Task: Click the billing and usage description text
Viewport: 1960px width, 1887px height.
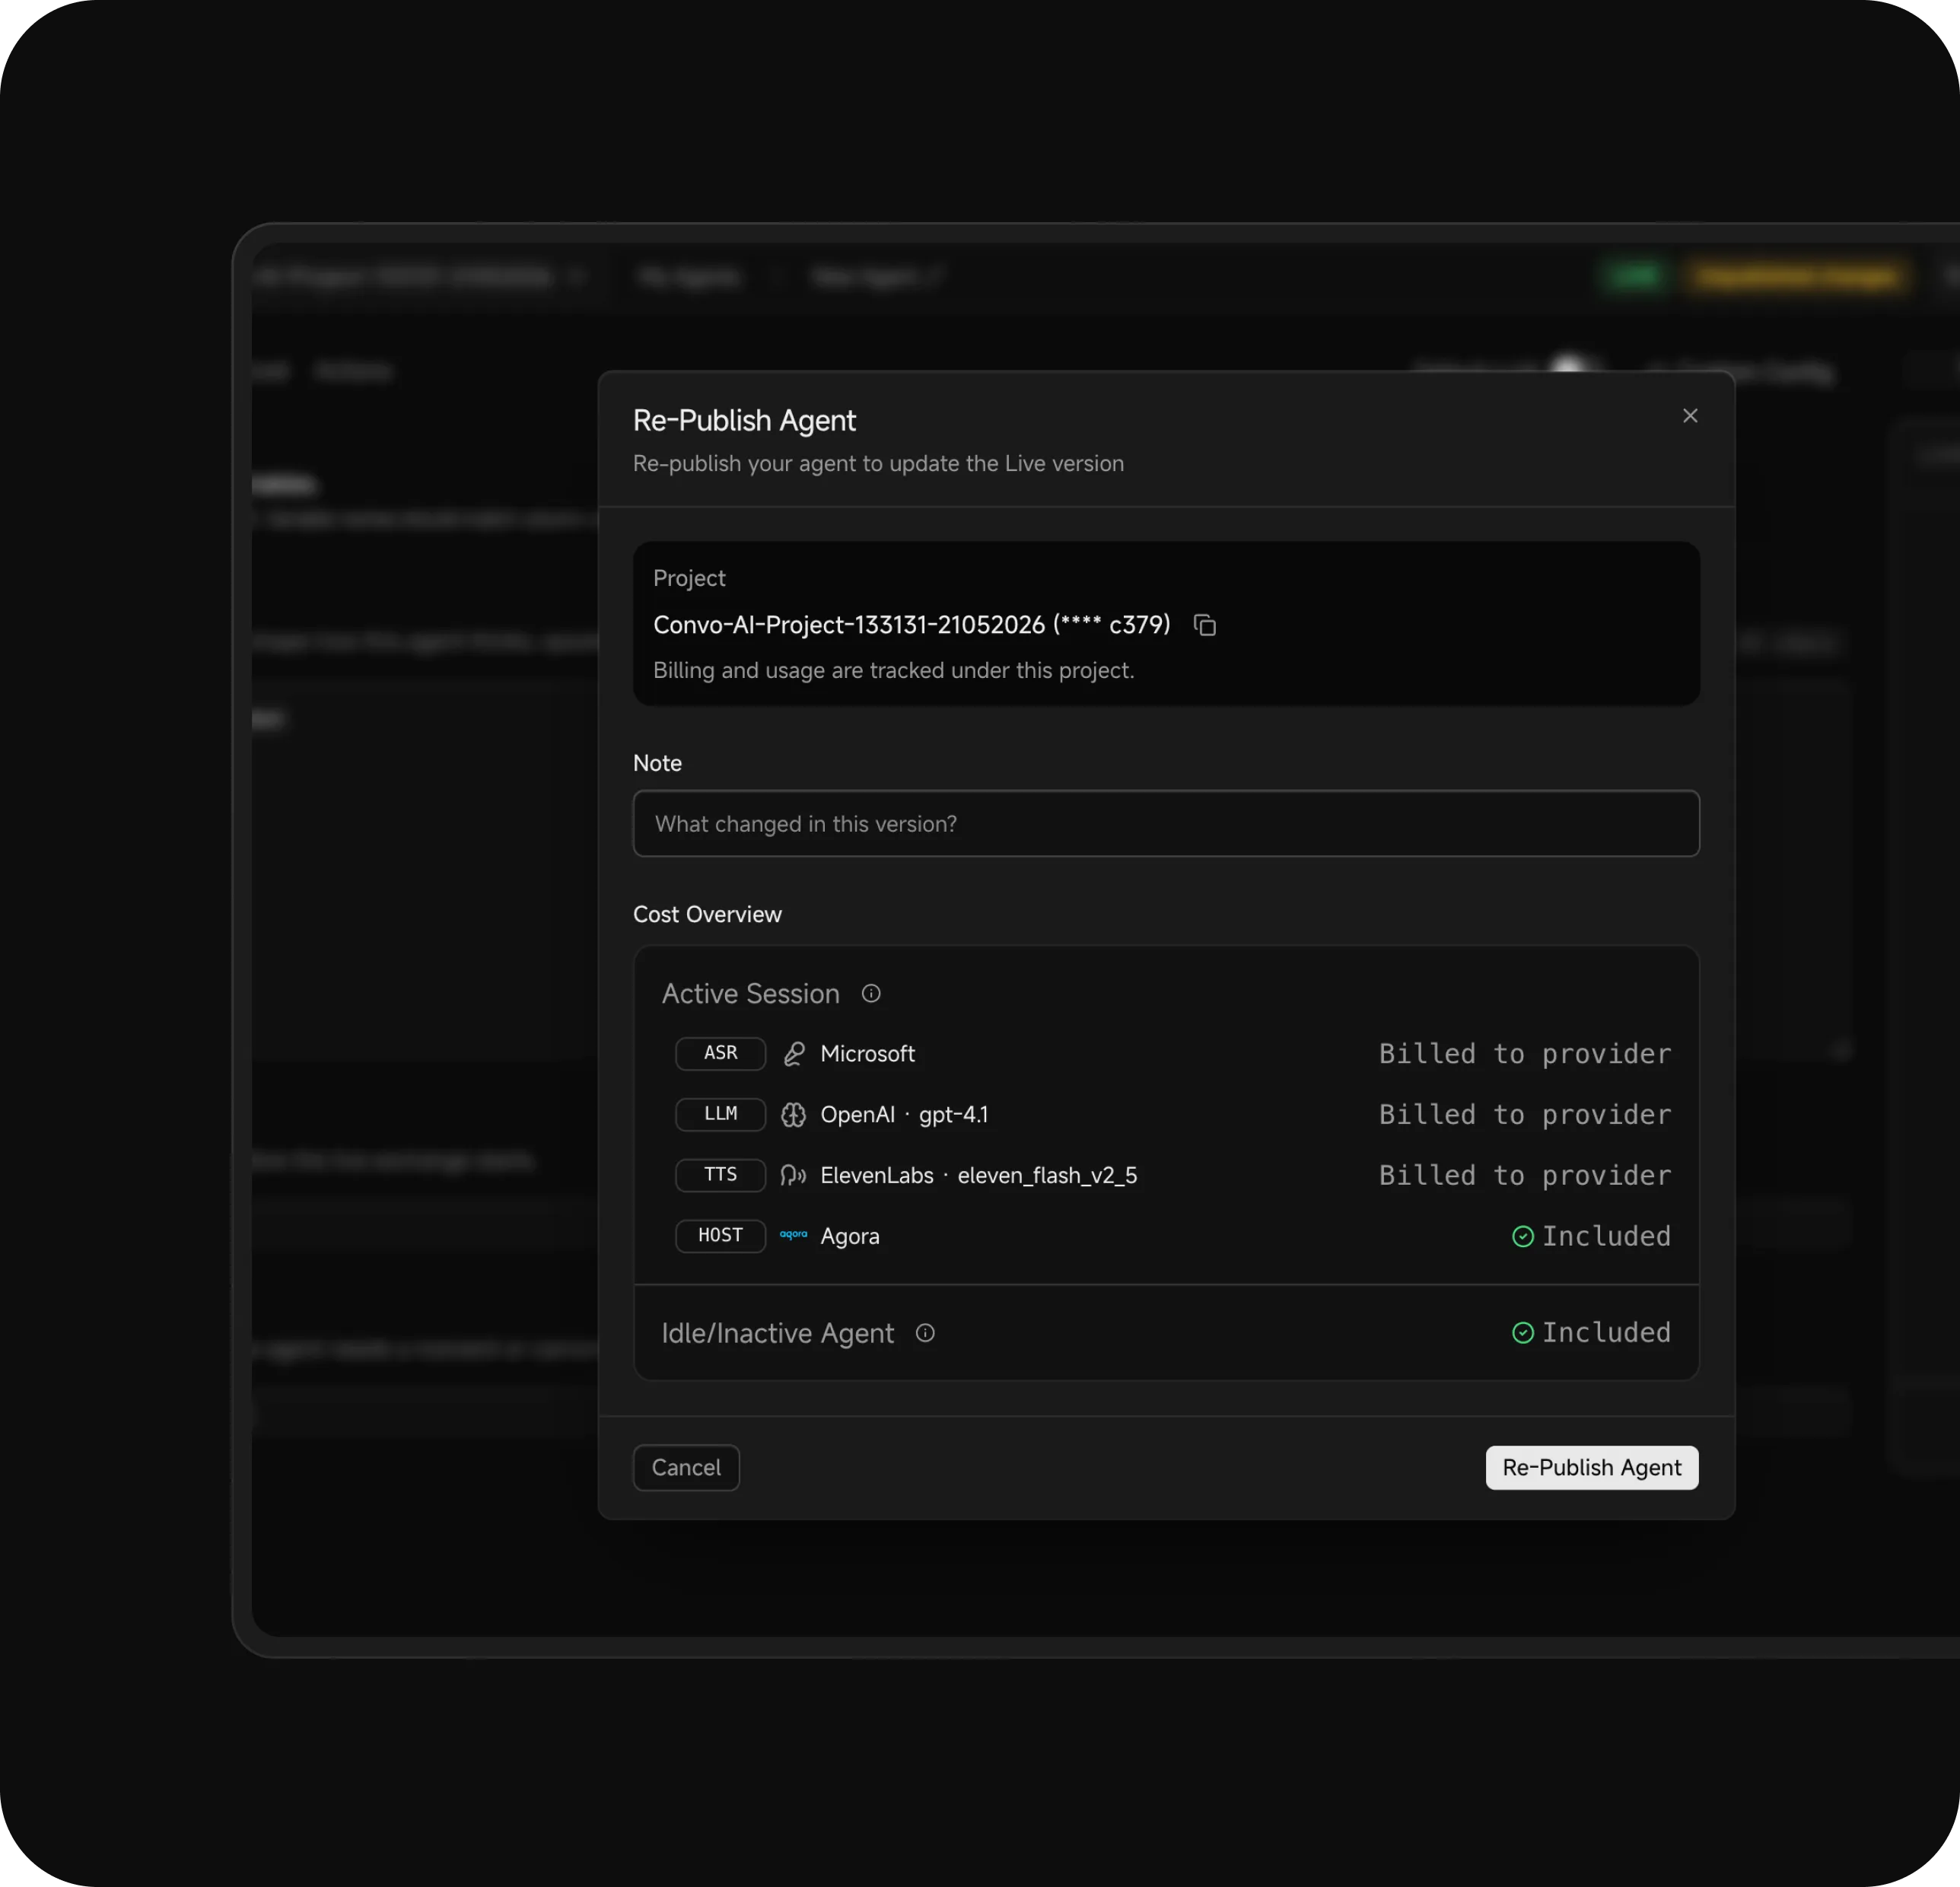Action: [x=894, y=671]
